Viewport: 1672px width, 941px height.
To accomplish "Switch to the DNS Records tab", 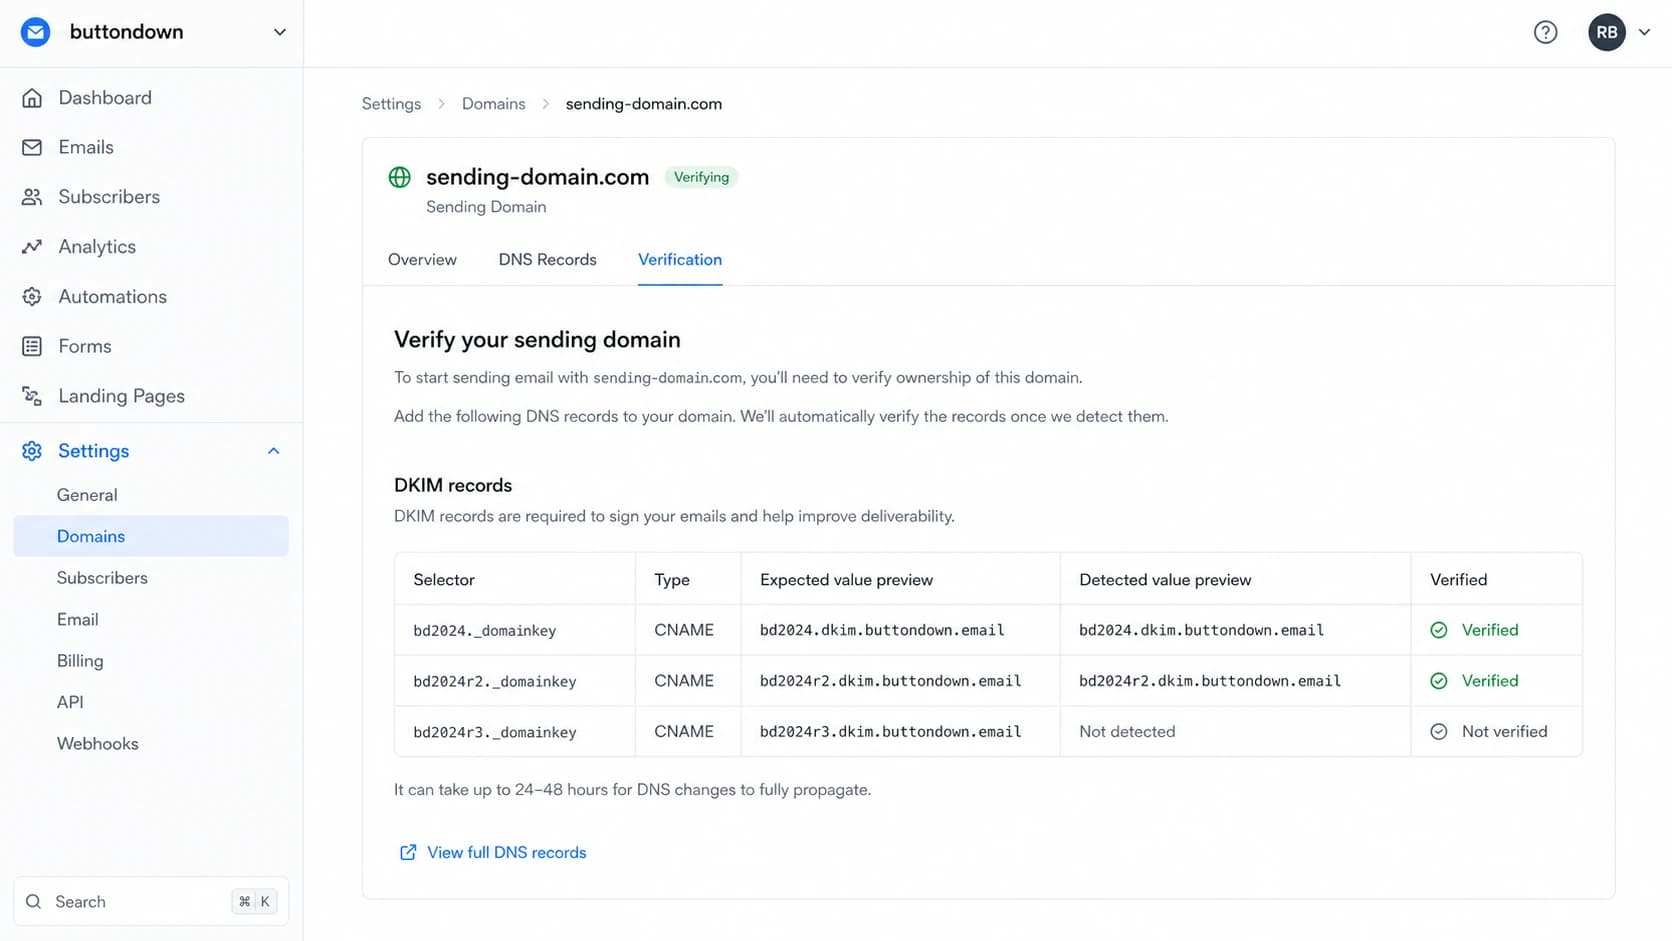I will pos(547,260).
